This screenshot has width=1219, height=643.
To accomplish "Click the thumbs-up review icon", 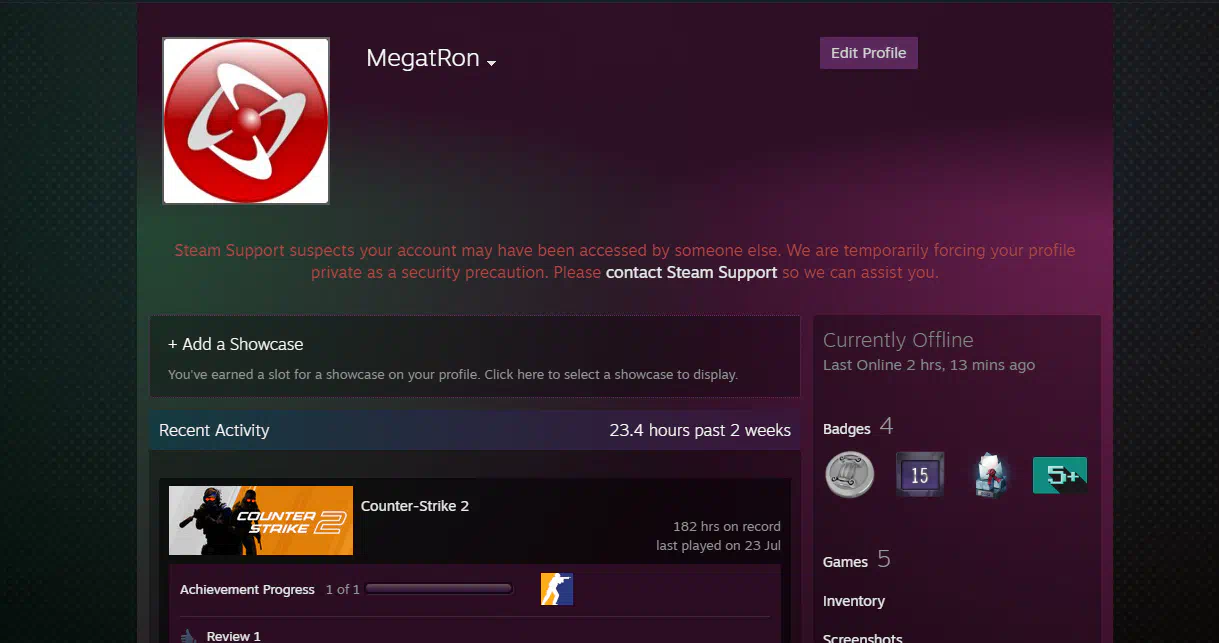I will (188, 636).
